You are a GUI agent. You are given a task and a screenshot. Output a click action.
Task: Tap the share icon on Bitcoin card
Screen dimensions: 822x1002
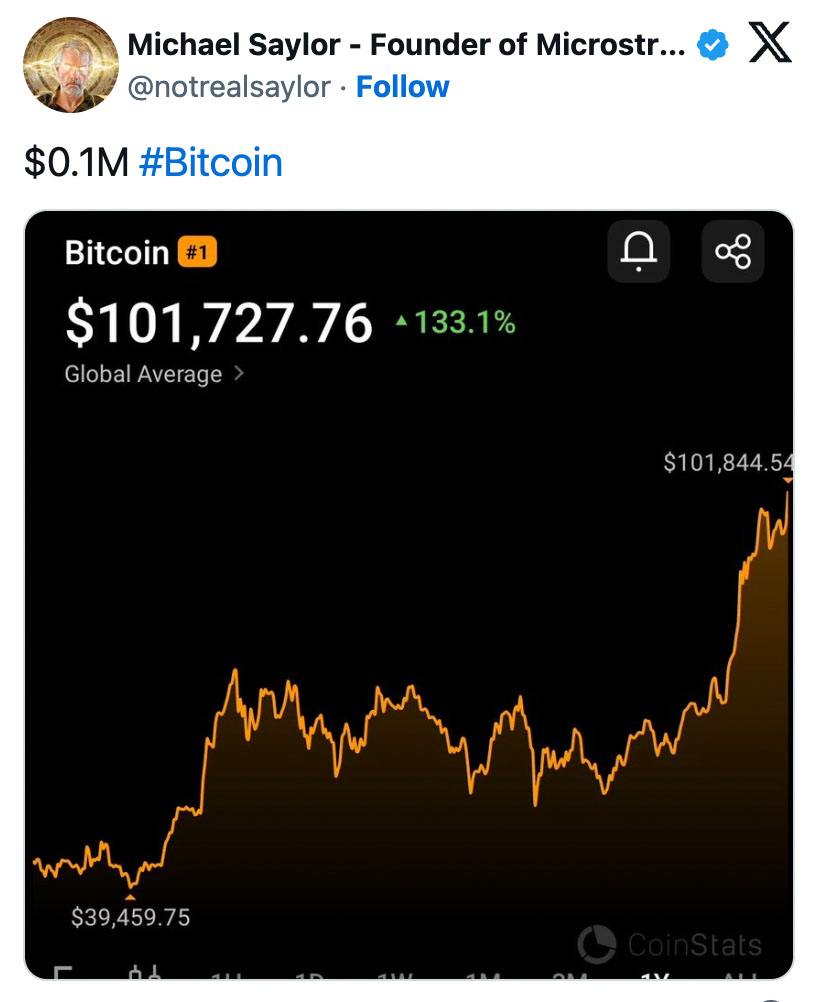[x=733, y=251]
